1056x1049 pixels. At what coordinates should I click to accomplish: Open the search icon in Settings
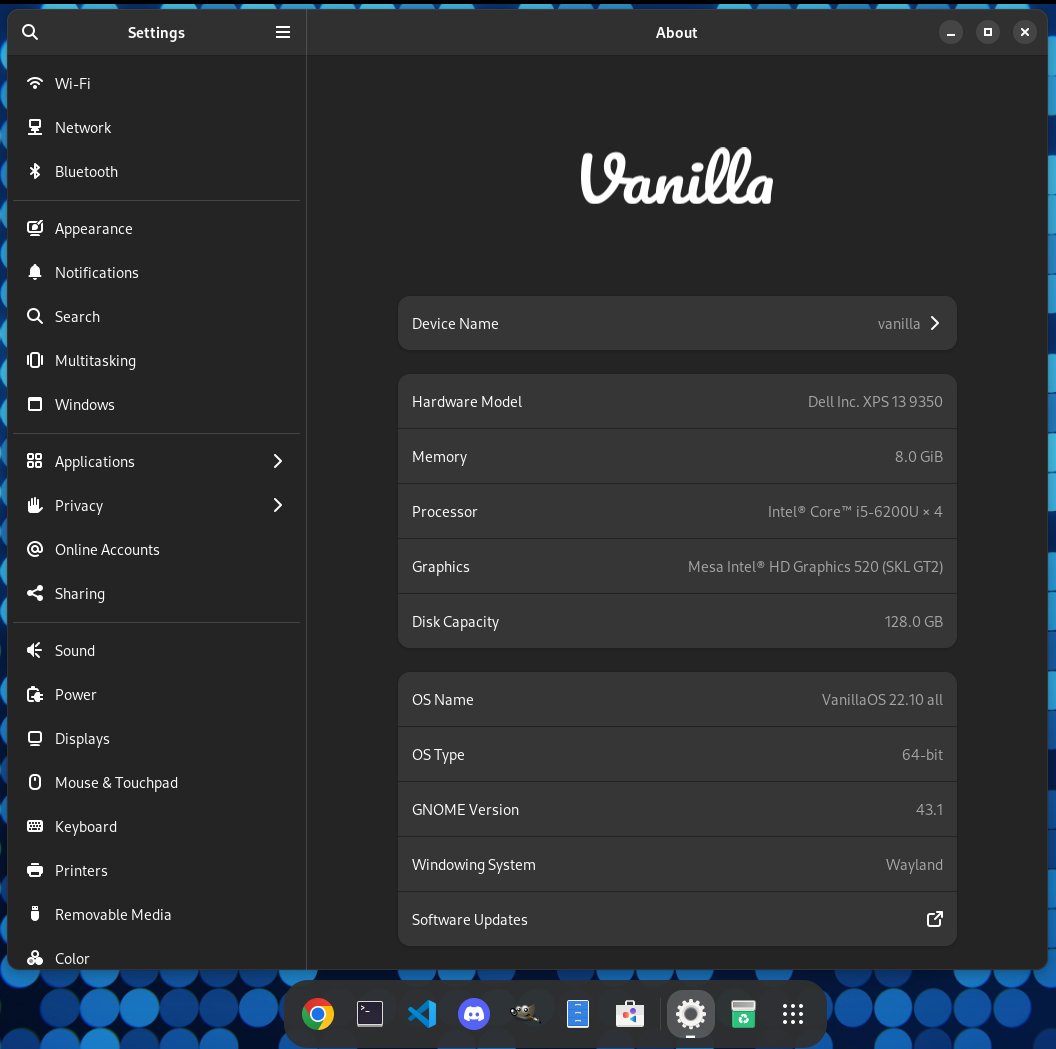[30, 32]
